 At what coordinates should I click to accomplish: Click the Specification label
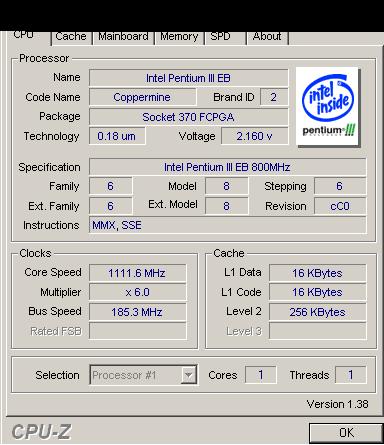pos(49,167)
